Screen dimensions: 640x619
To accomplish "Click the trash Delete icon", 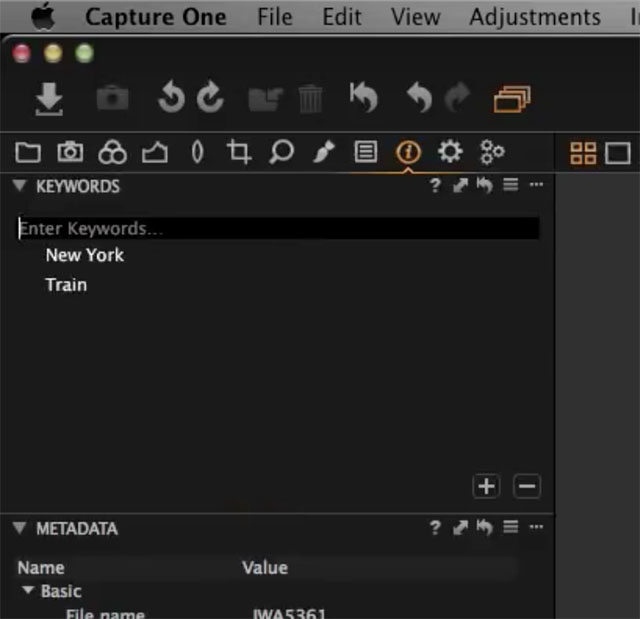I will coord(310,99).
